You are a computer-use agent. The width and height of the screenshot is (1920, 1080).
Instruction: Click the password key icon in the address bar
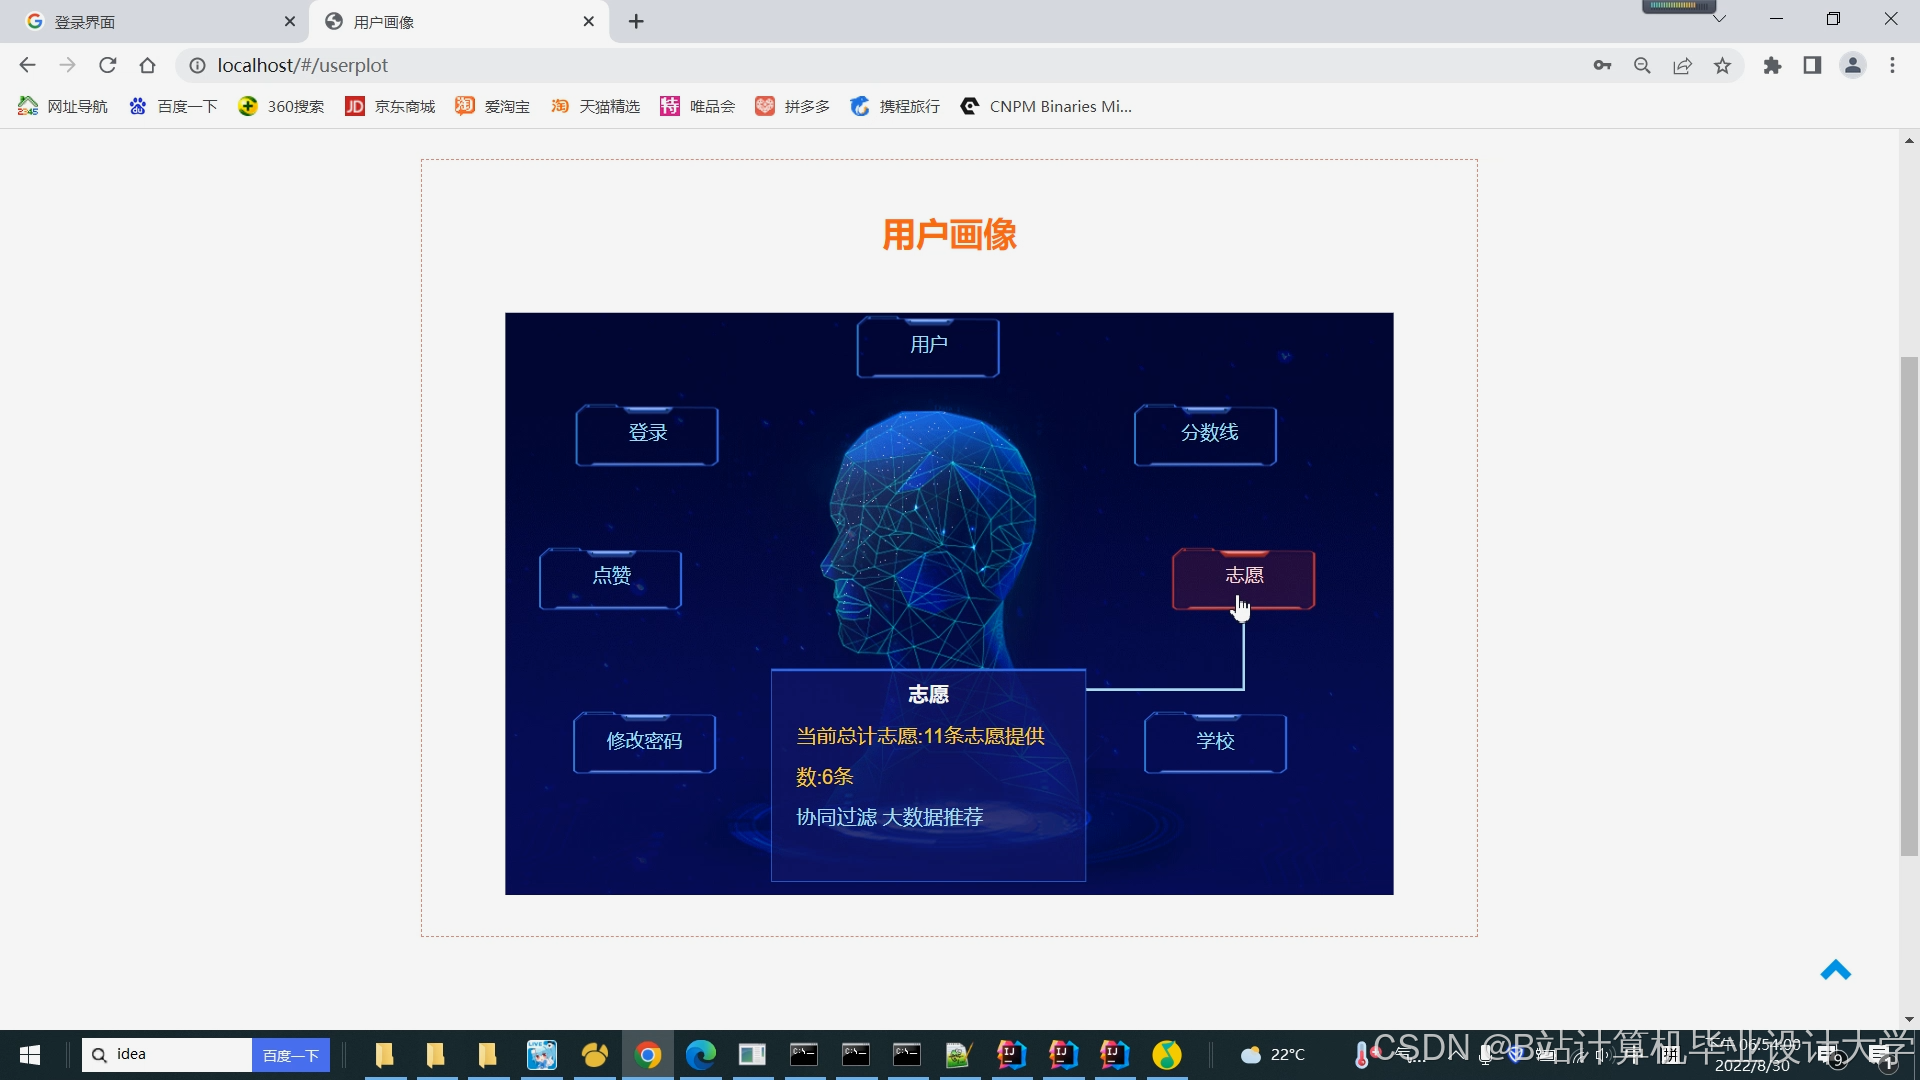tap(1602, 65)
